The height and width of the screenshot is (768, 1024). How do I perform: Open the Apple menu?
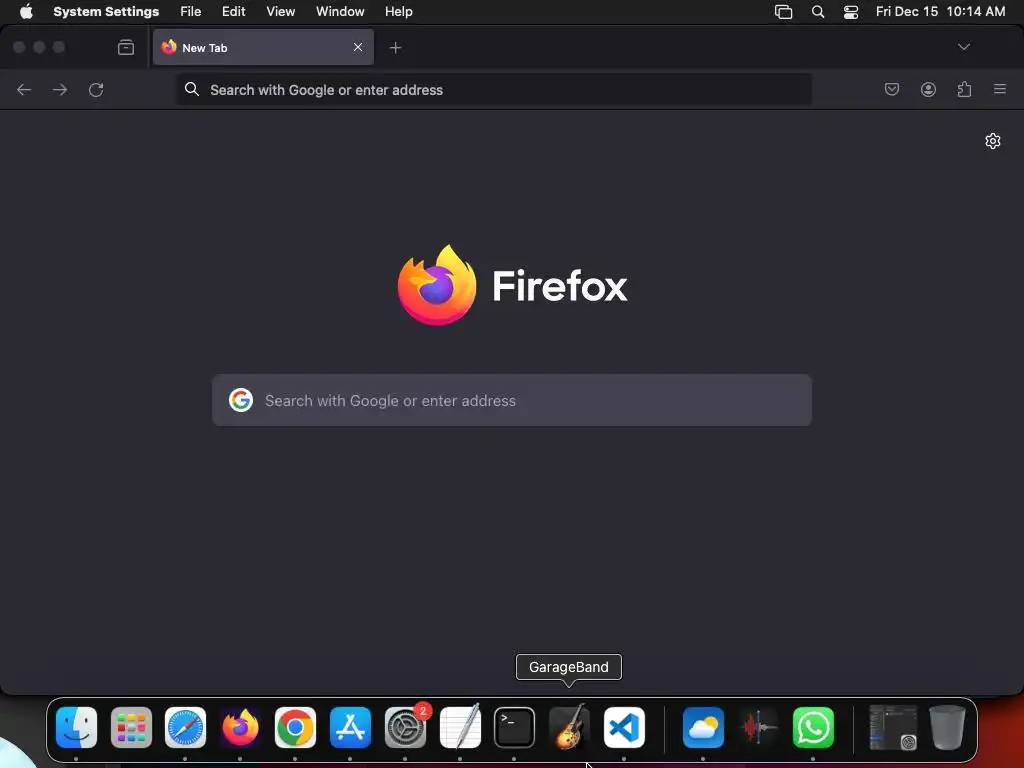[x=26, y=12]
